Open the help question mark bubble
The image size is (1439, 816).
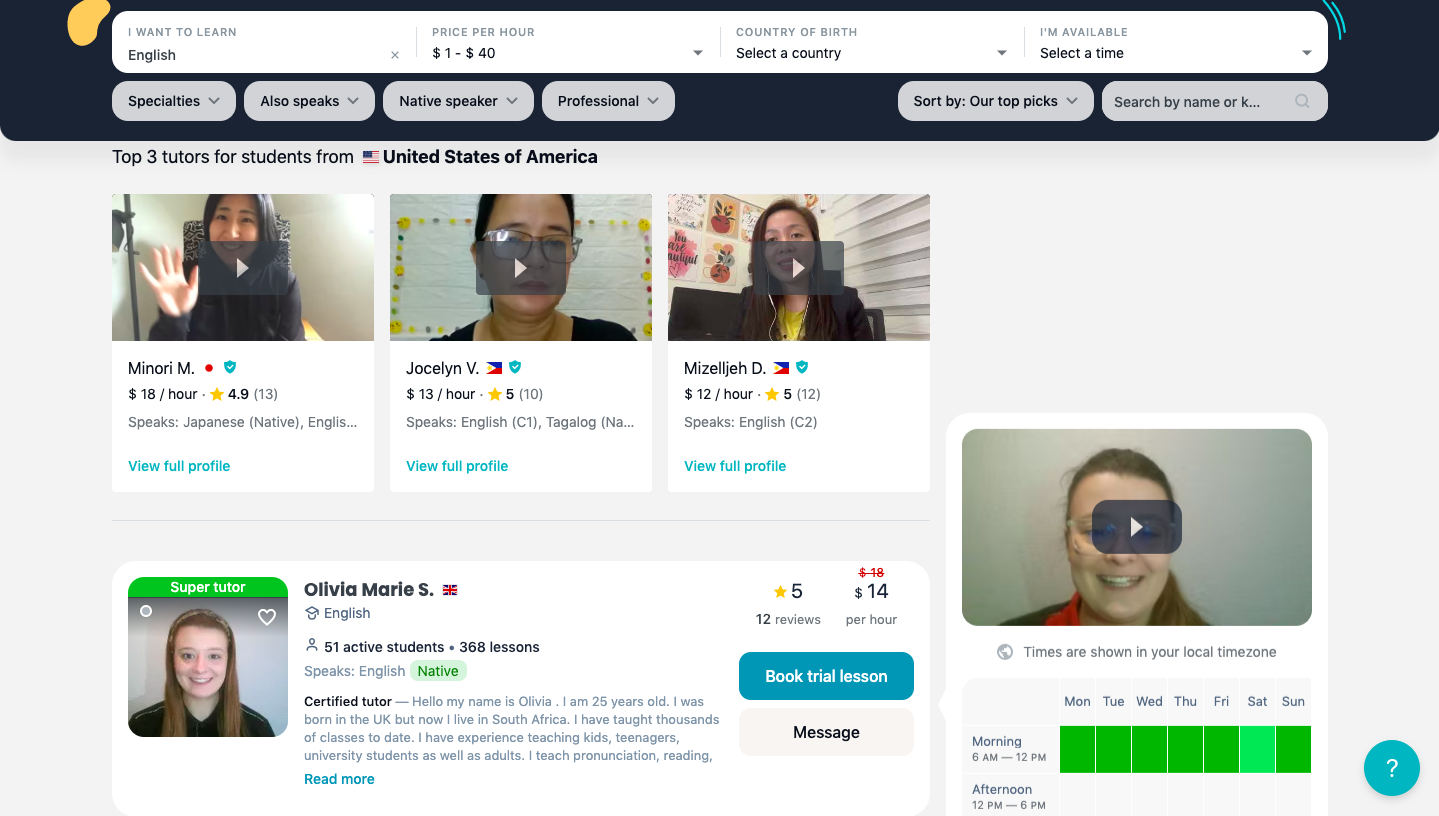click(x=1391, y=768)
